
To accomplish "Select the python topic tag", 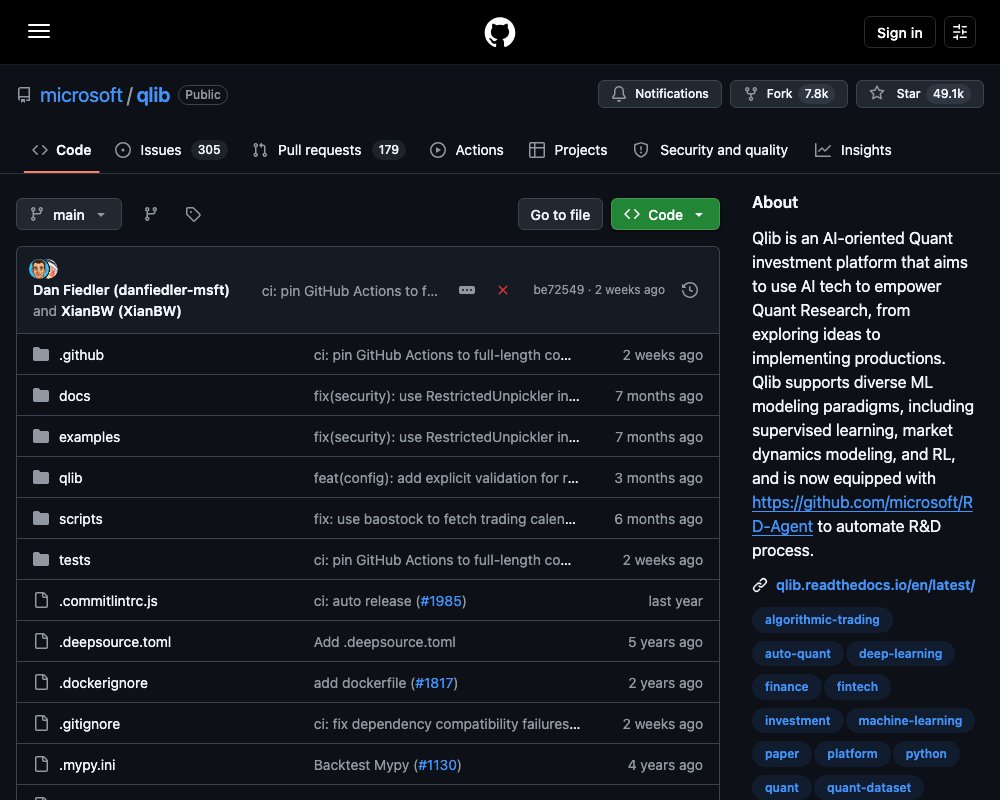I will point(925,753).
